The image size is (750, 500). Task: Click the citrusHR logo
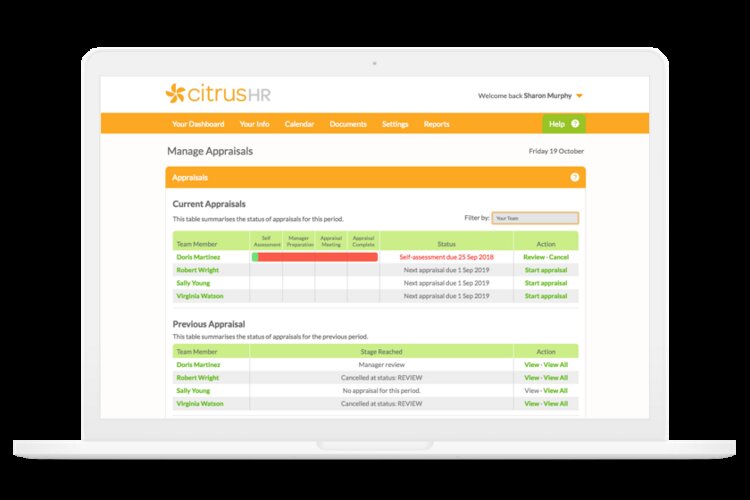218,94
